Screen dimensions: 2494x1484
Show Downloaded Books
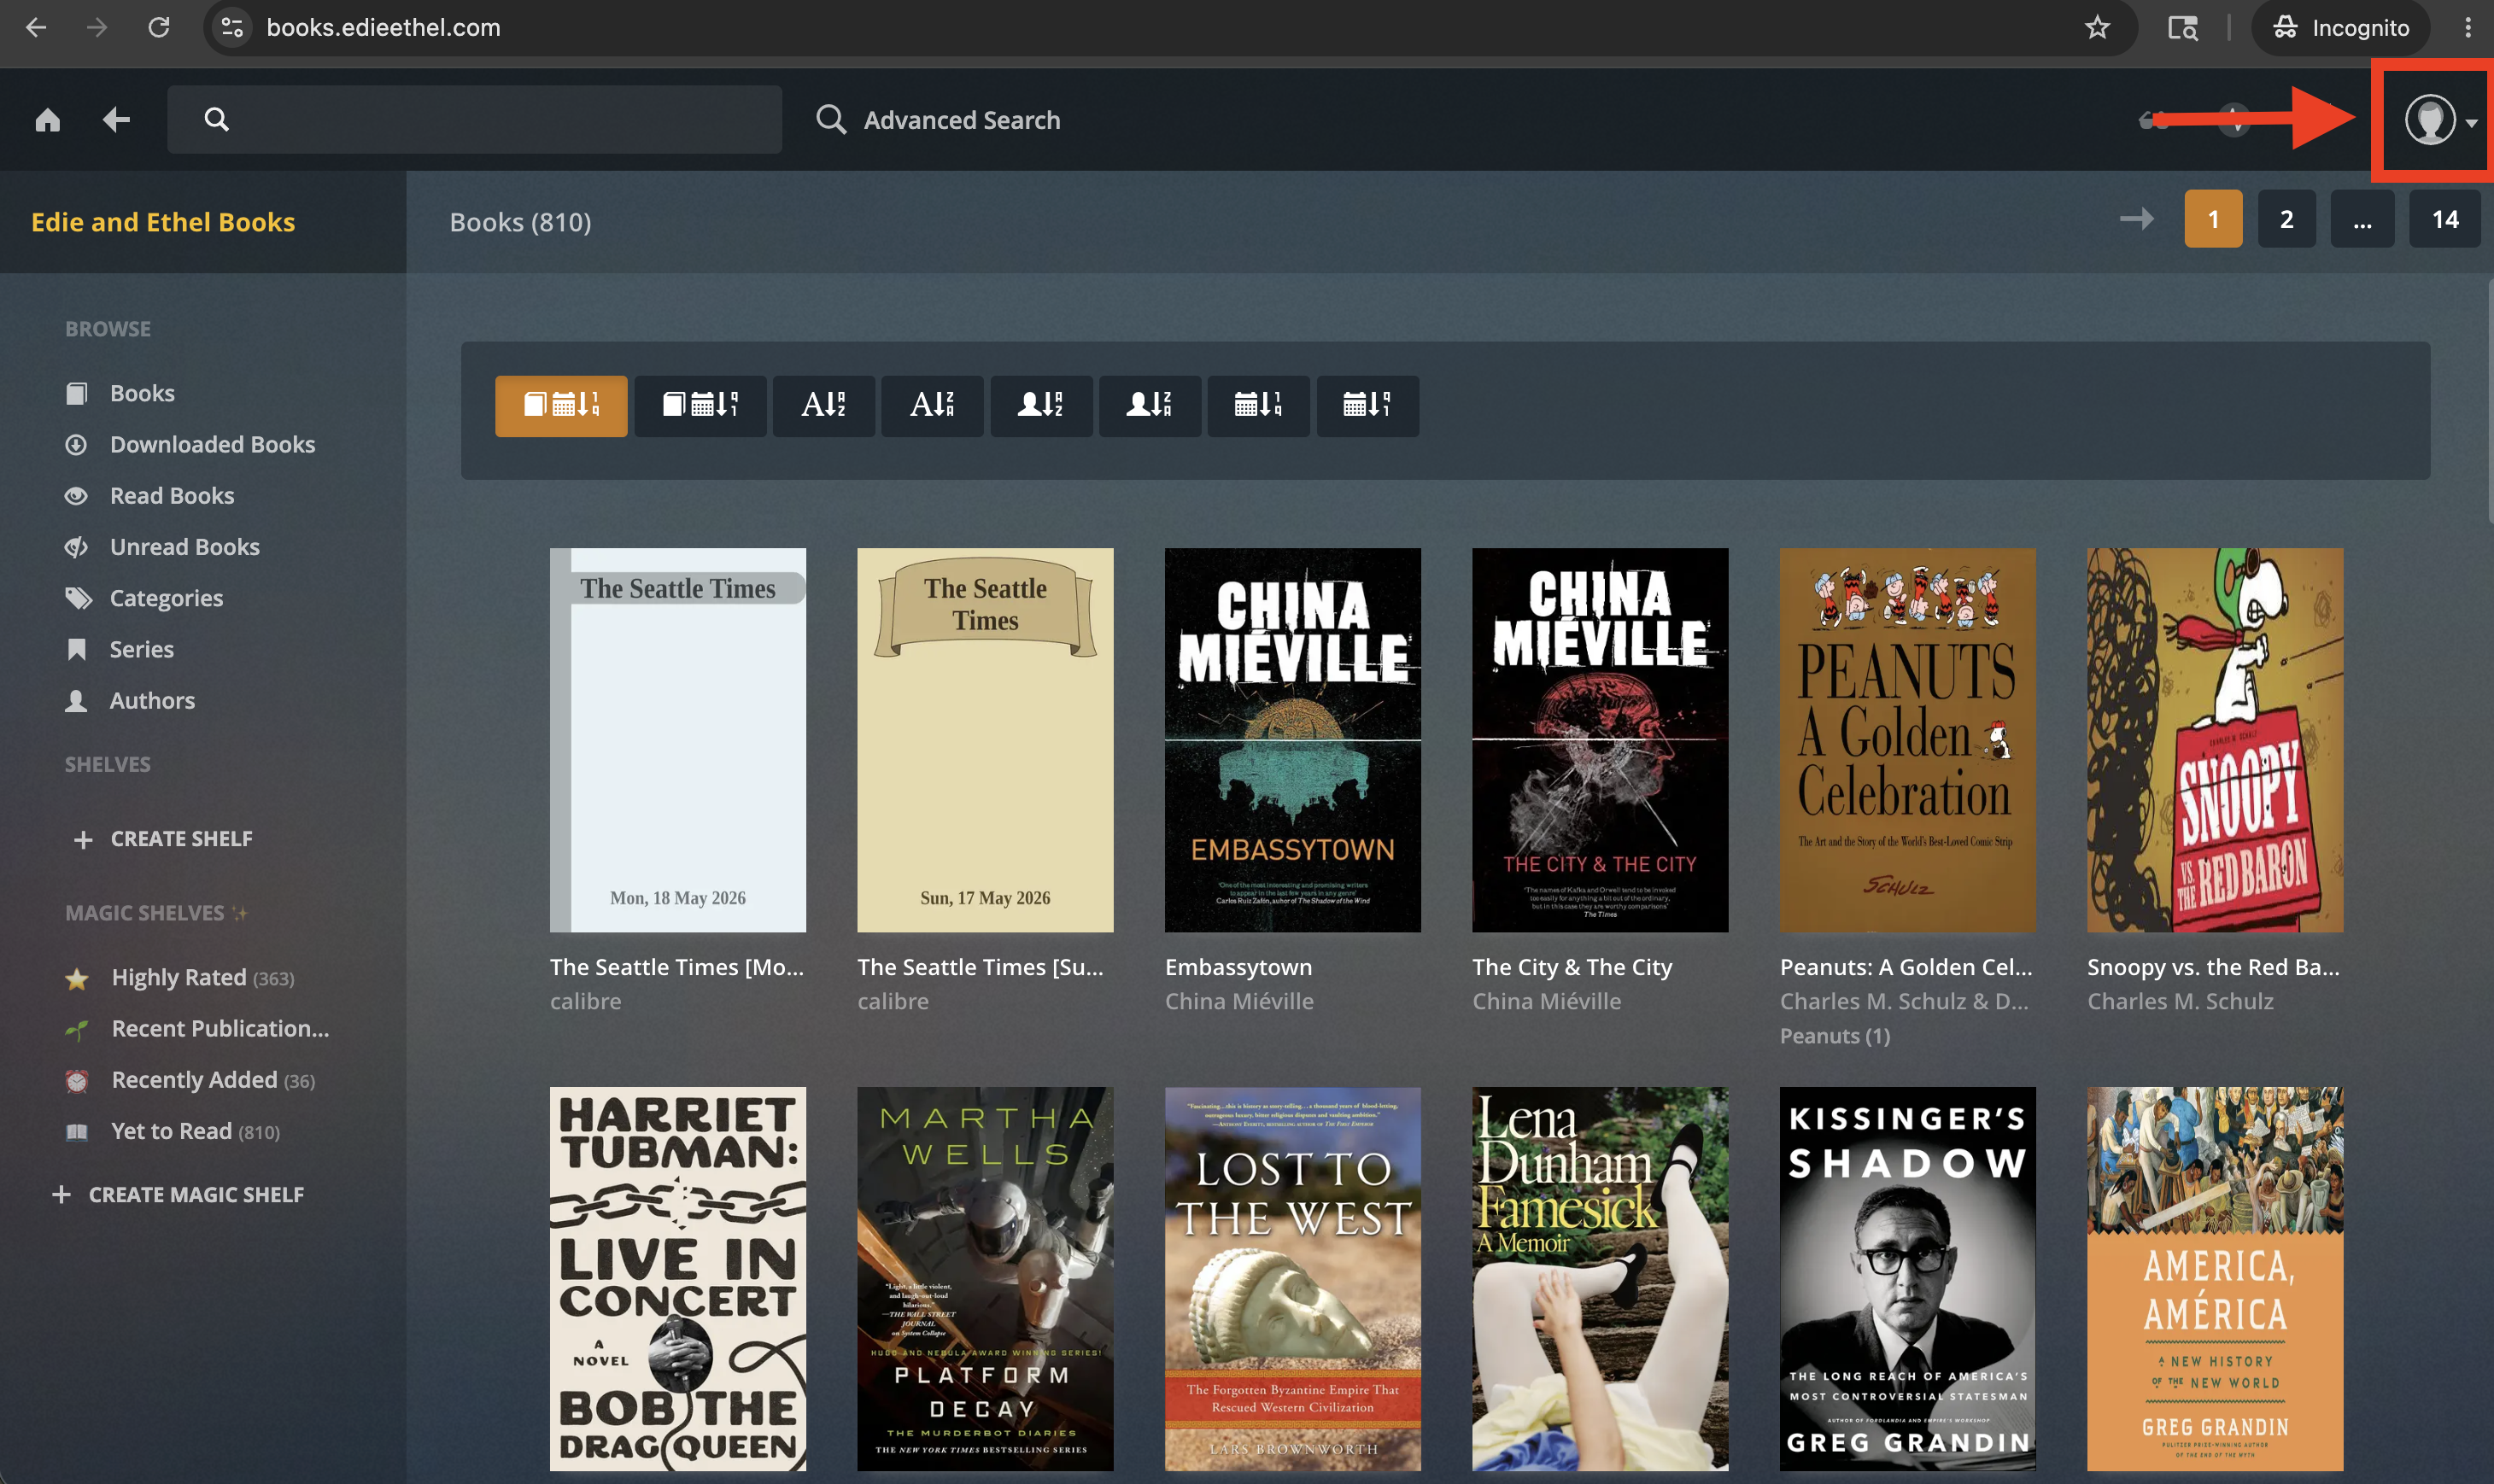click(x=190, y=444)
